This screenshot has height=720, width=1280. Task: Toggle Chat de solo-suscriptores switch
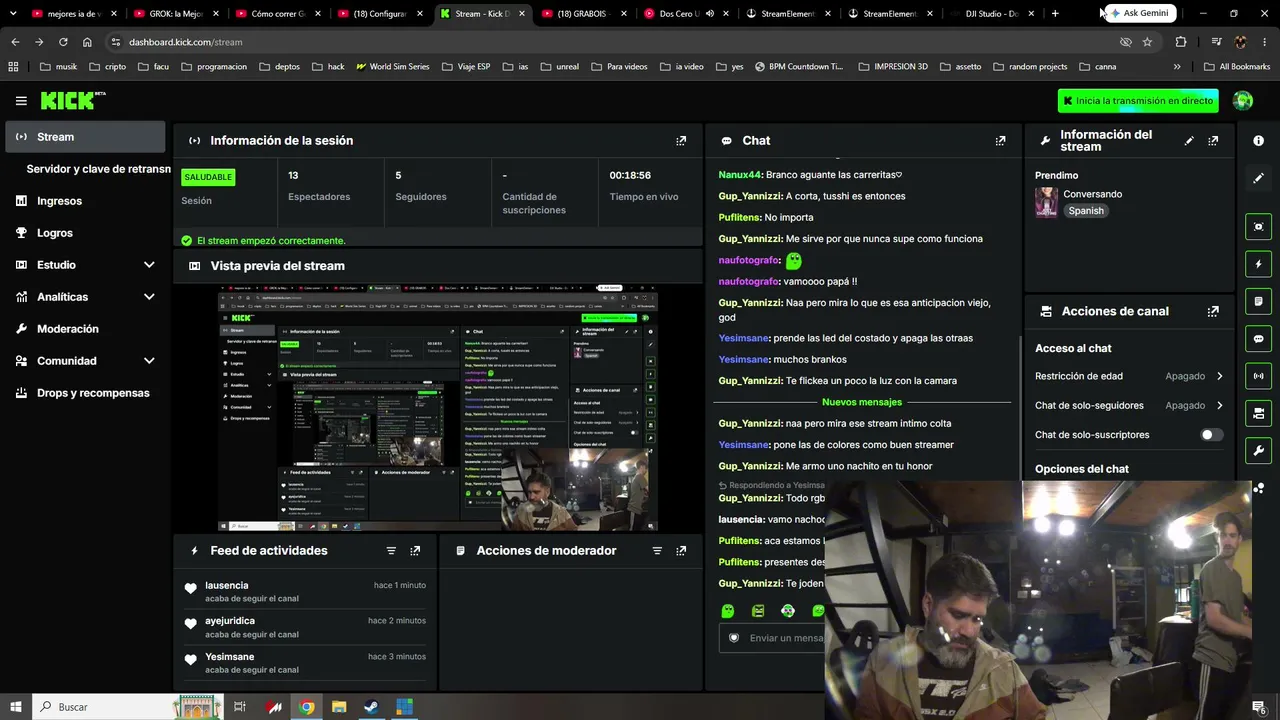coord(1211,435)
